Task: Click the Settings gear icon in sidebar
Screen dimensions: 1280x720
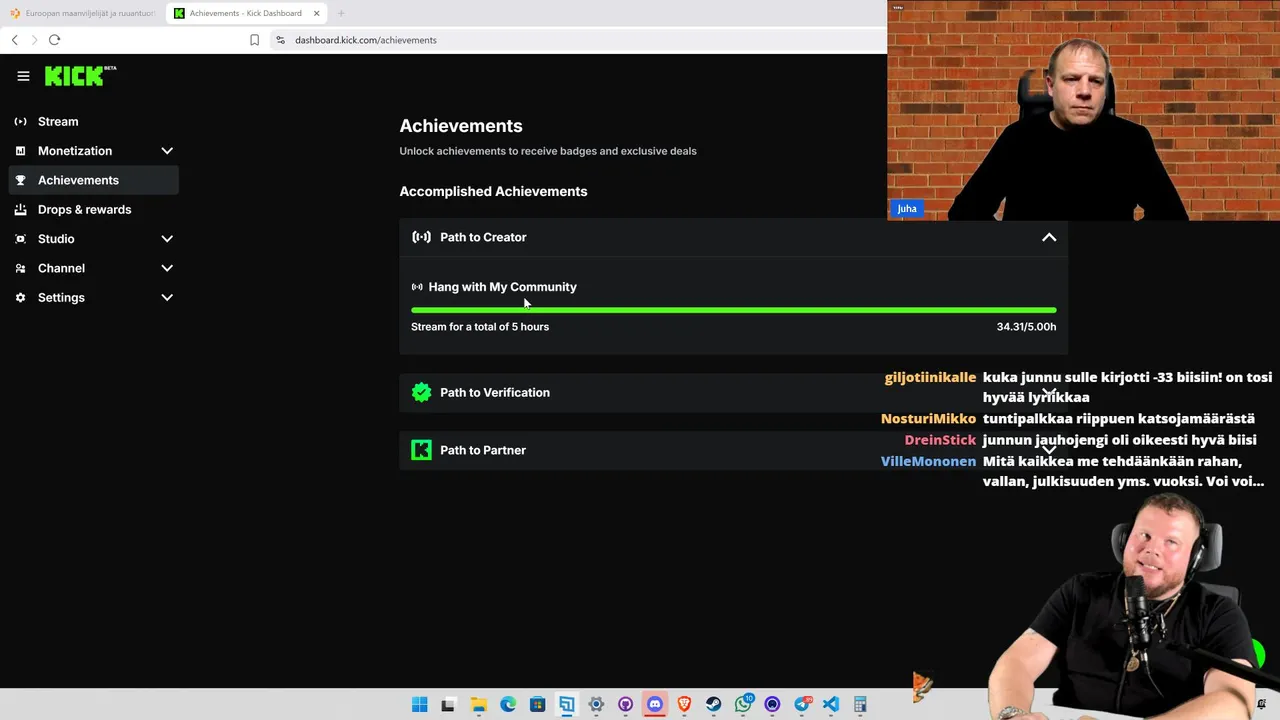Action: pos(20,298)
